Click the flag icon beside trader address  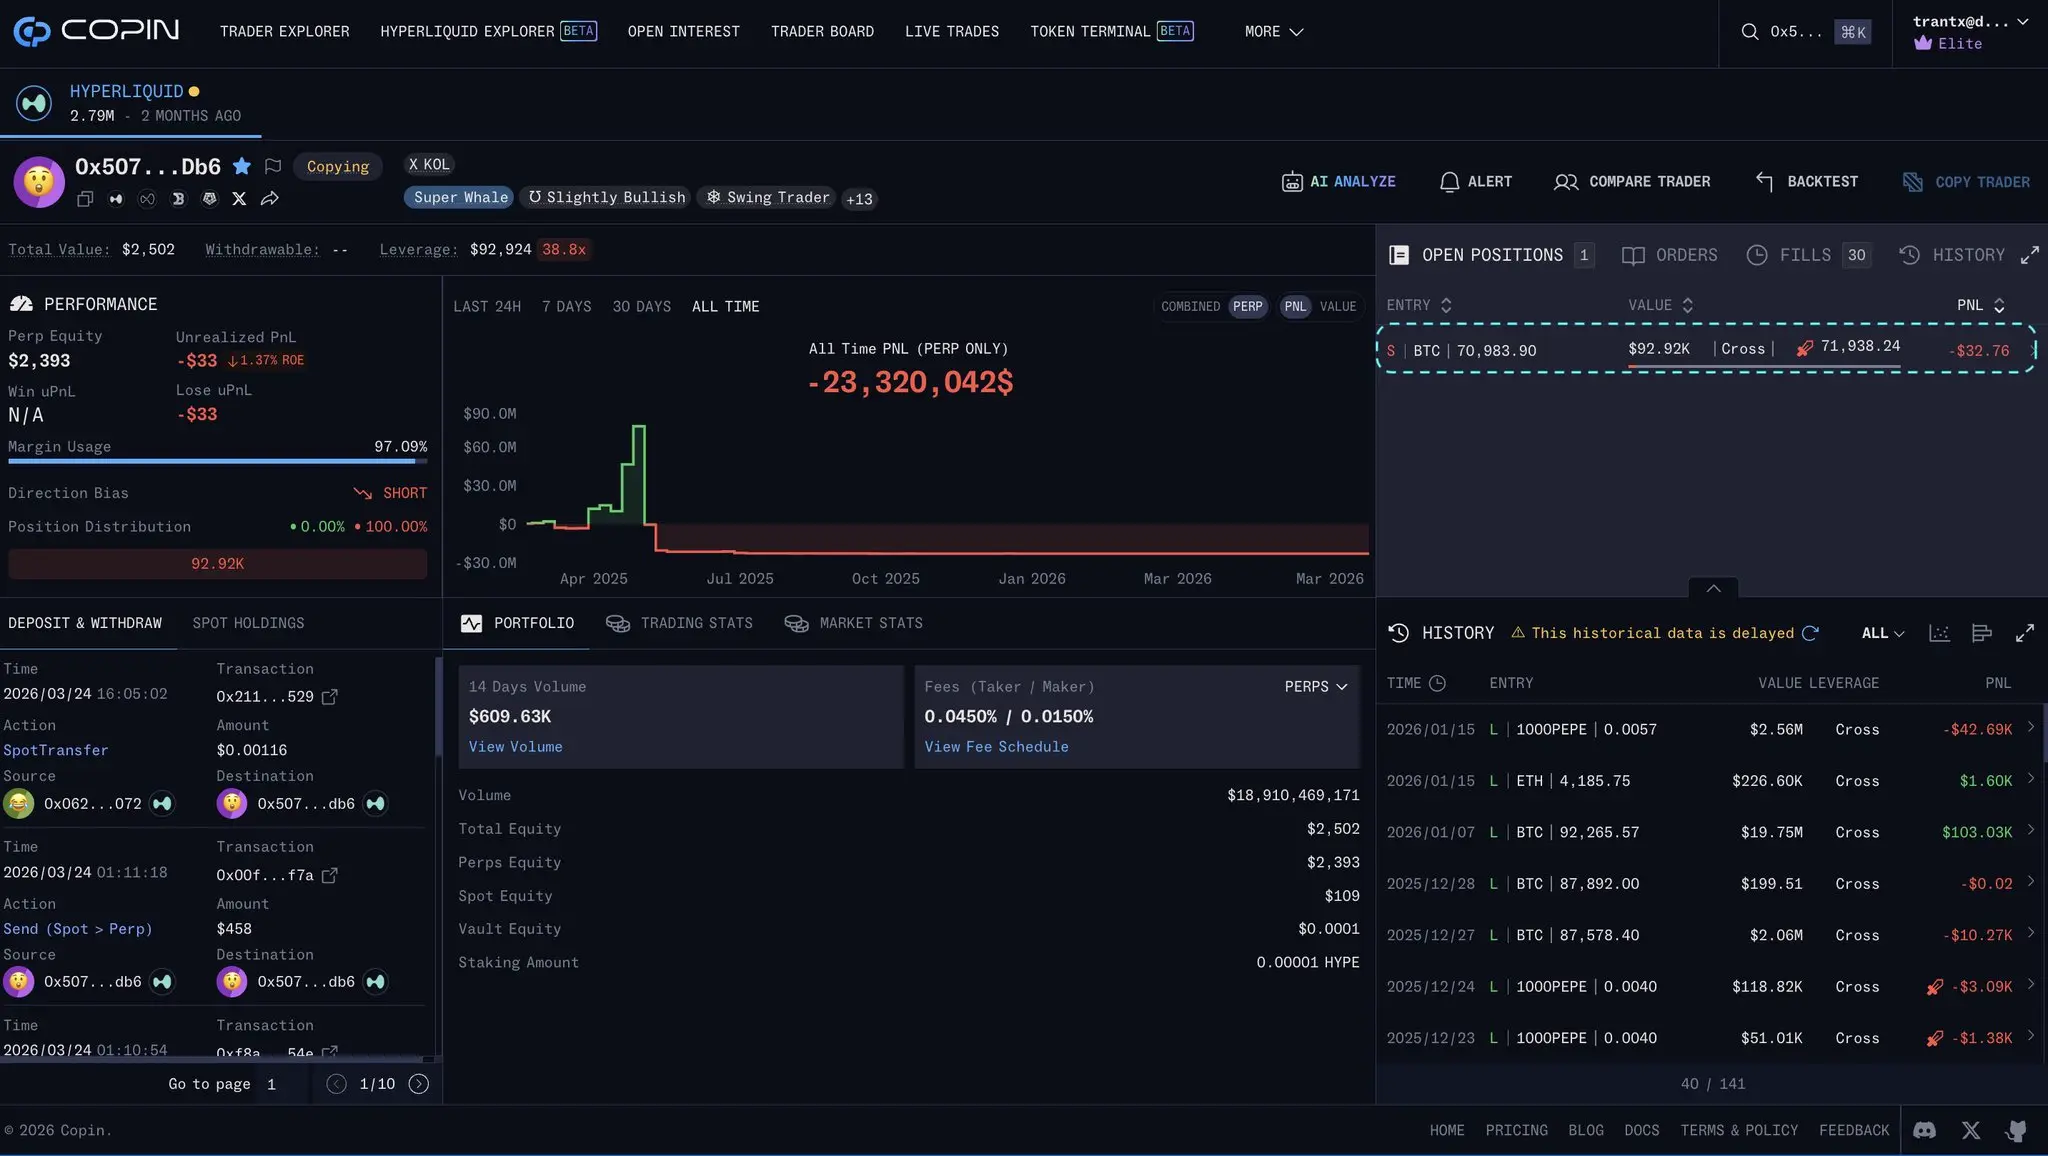pos(273,166)
